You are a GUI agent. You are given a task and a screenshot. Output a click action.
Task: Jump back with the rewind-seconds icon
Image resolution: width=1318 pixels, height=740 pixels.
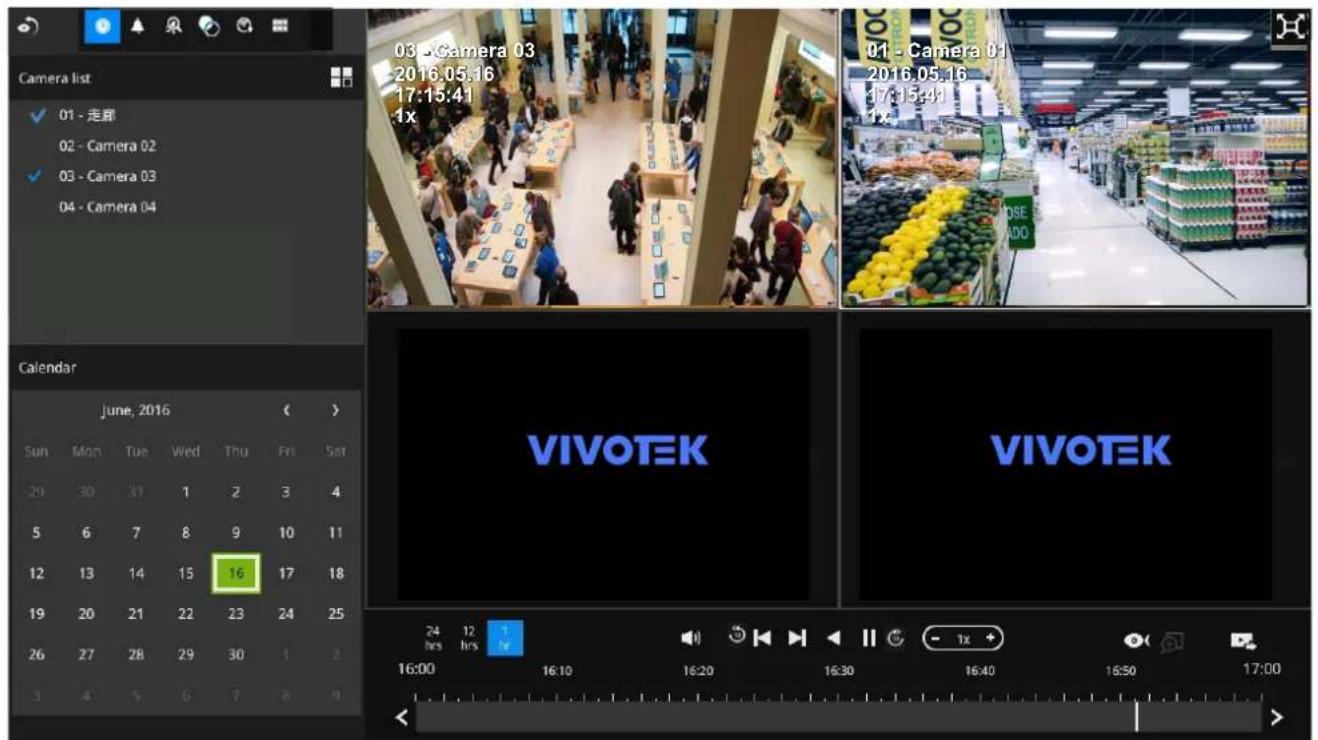(737, 636)
